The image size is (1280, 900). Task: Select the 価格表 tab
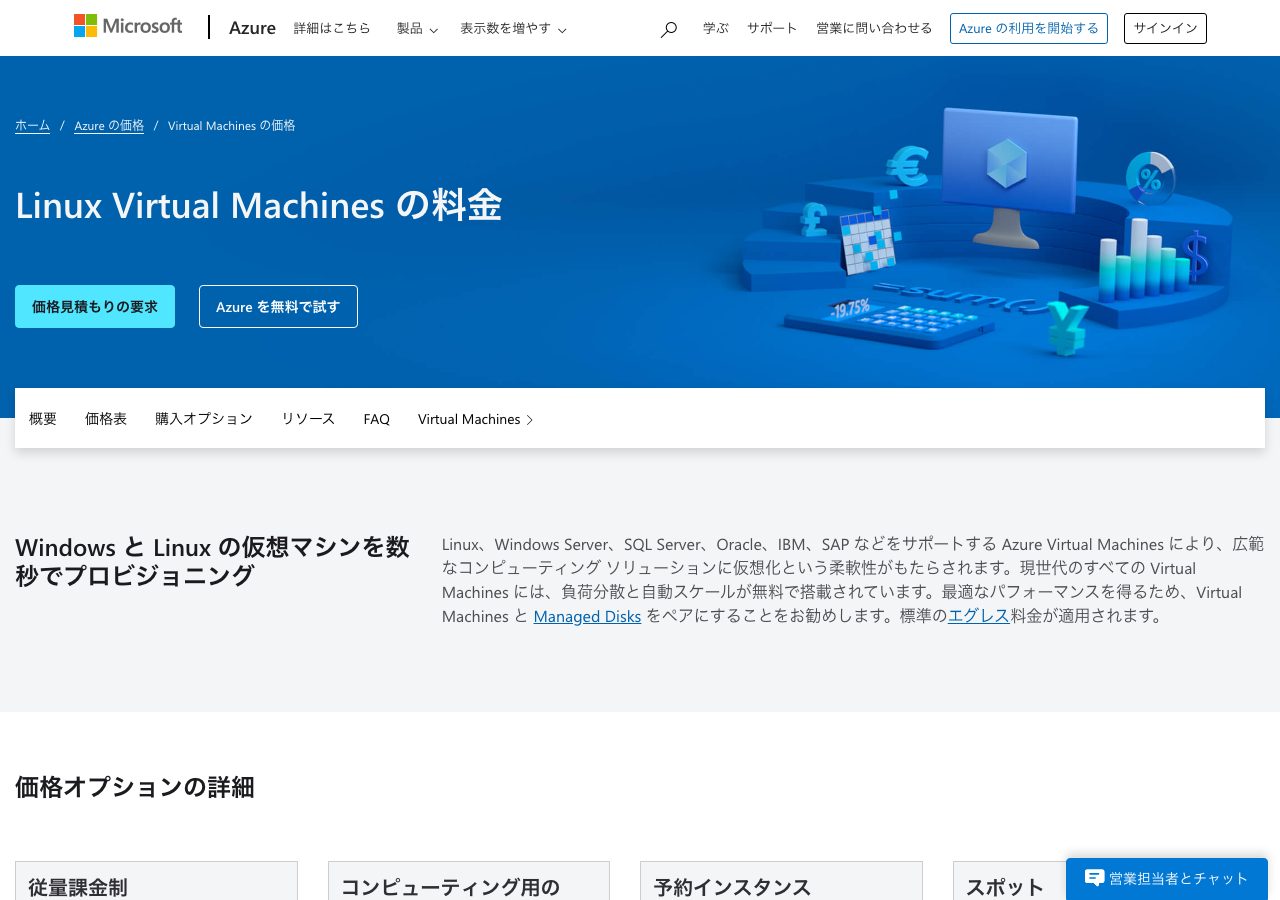[106, 419]
